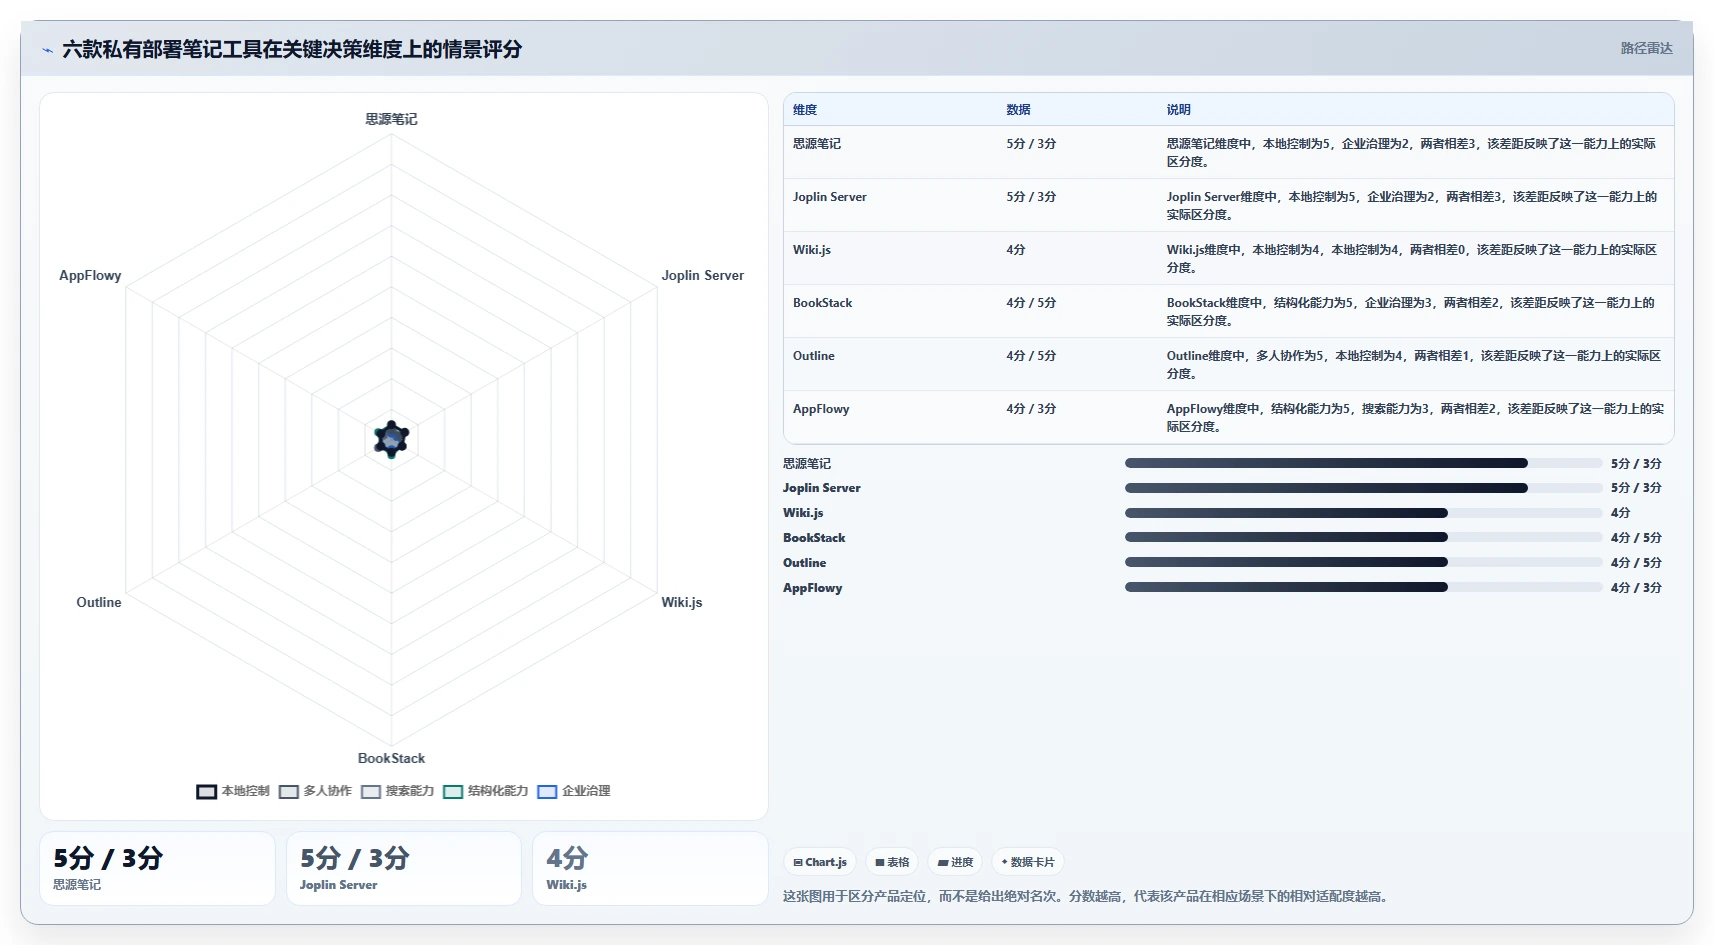Toggle the 多人协作 legend series
The image size is (1714, 945).
(315, 791)
